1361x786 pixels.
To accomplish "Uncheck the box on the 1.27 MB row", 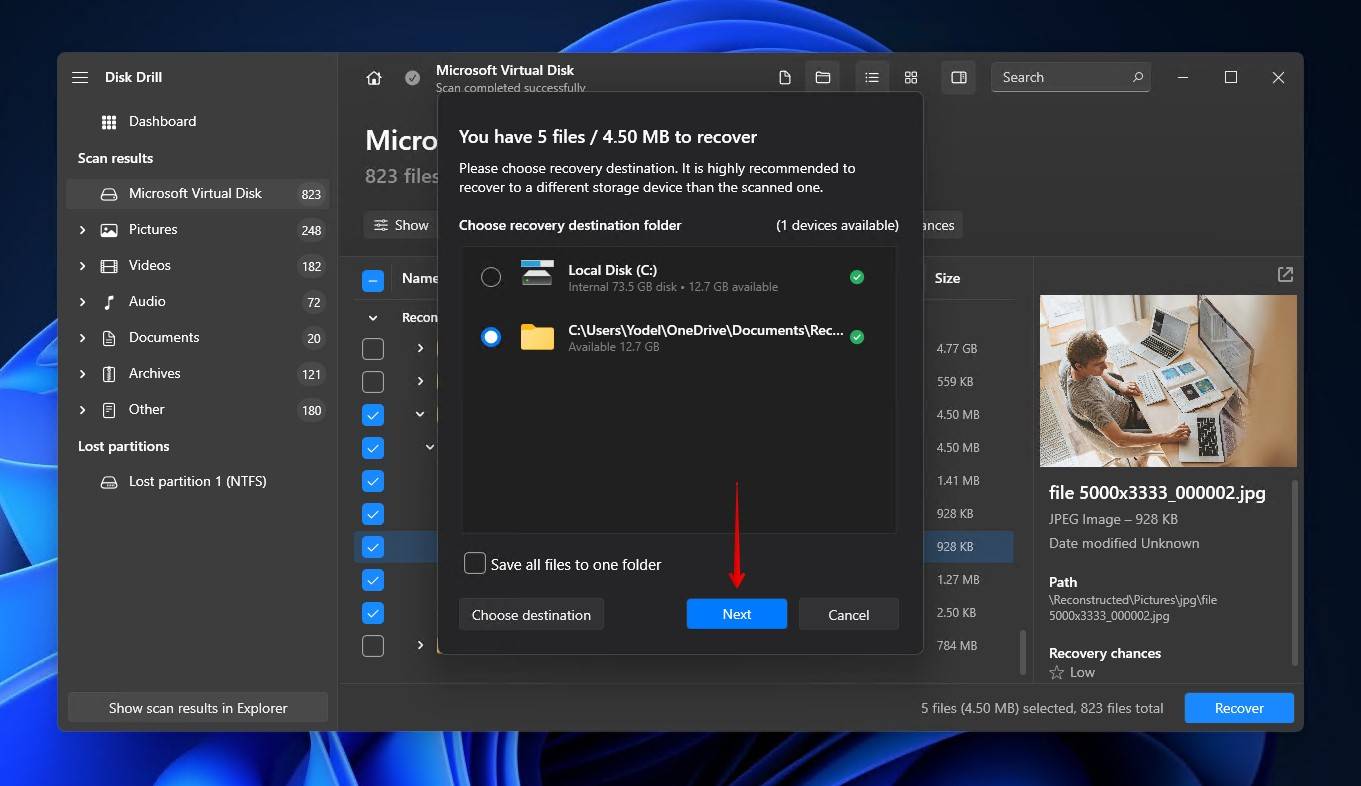I will 373,580.
